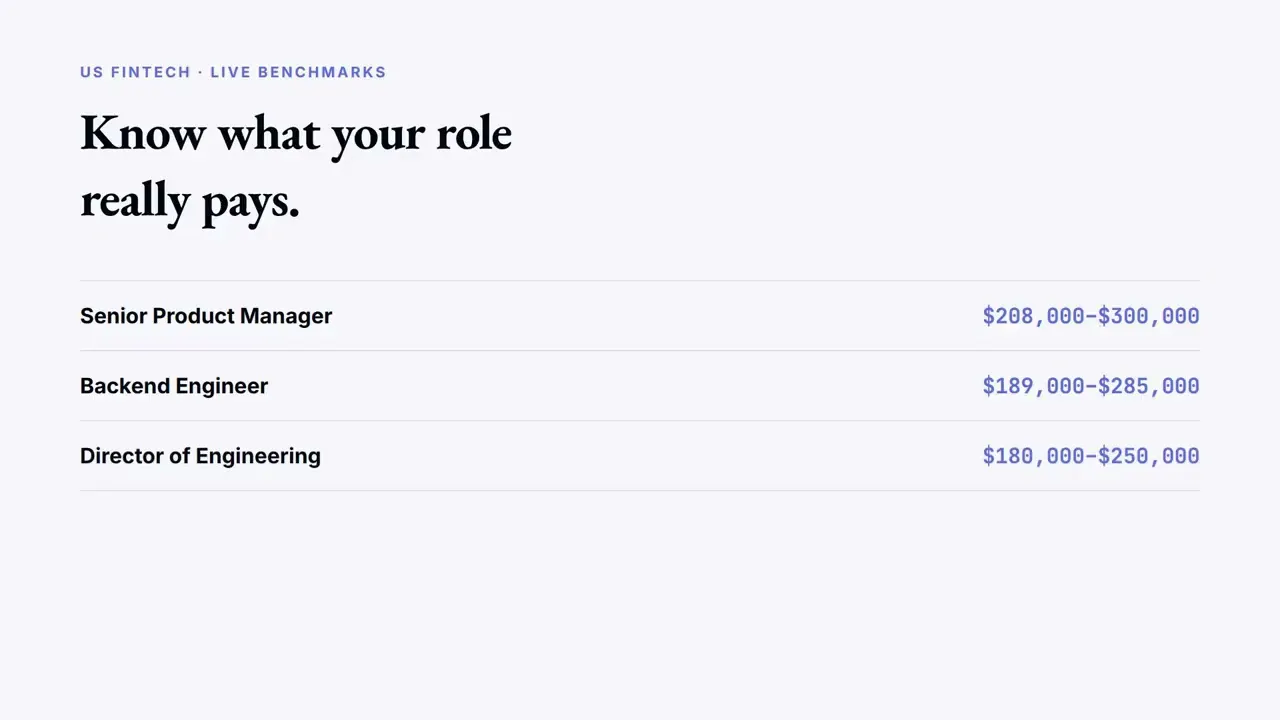
Task: Select the $285,000 salary figure
Action: 1149,386
